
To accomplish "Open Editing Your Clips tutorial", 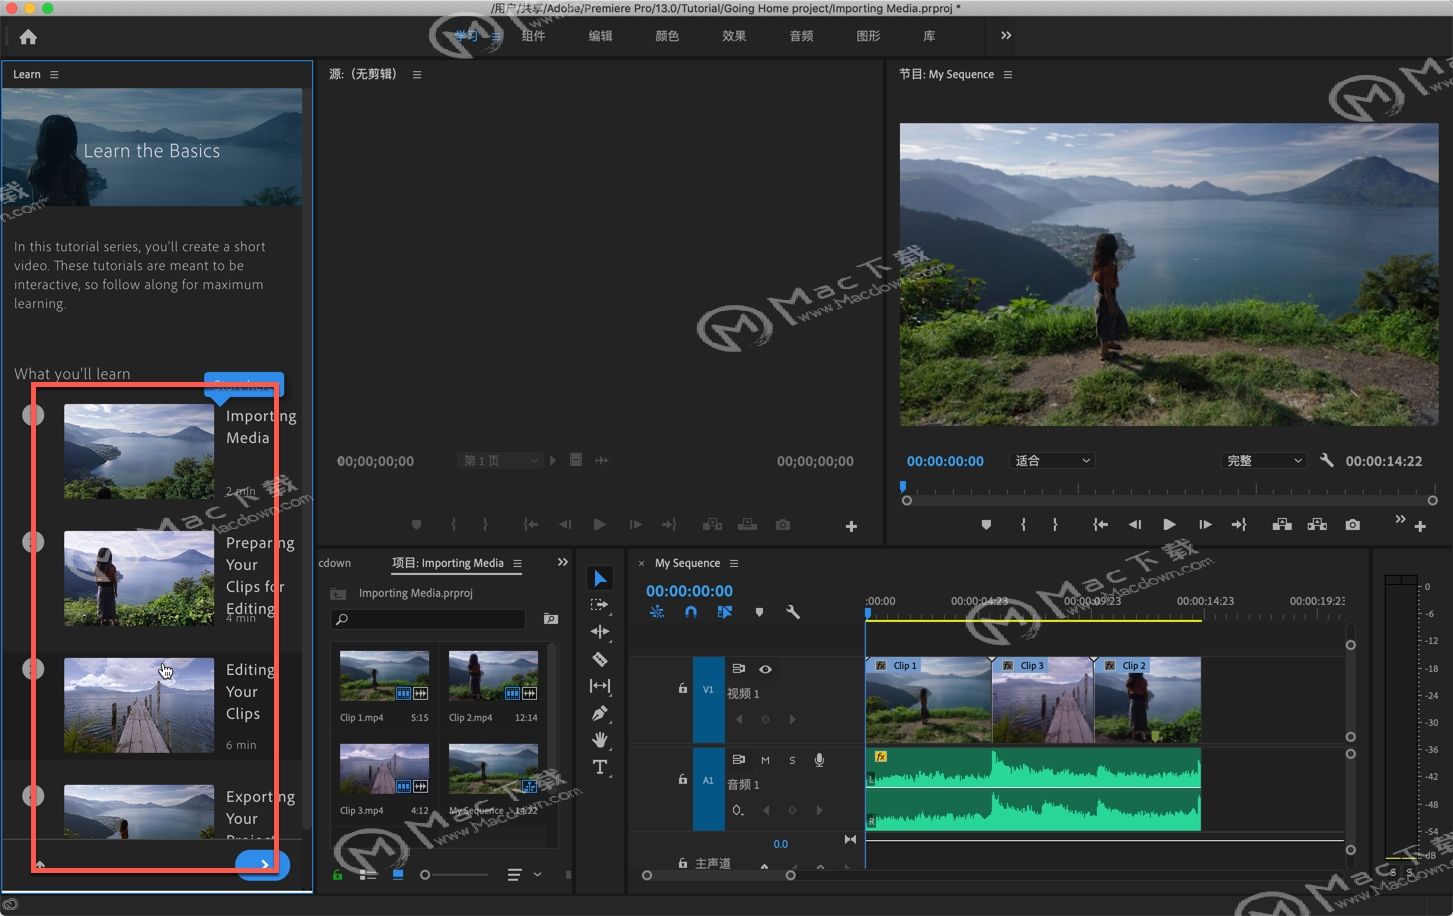I will [x=139, y=705].
